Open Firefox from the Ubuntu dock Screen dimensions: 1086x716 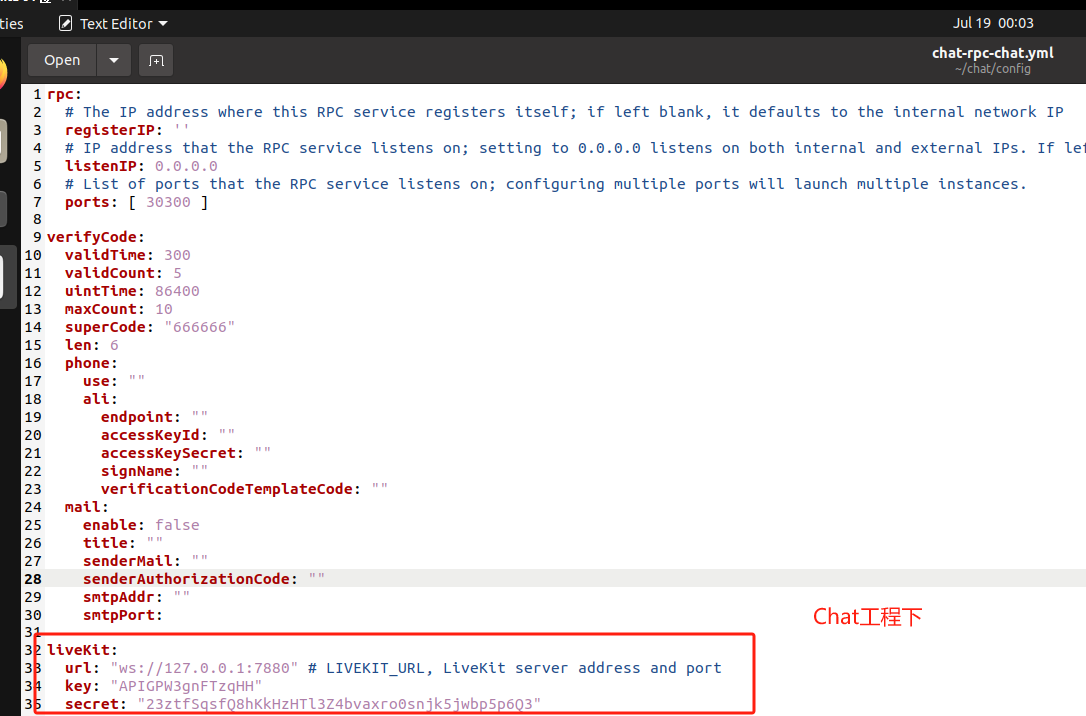(x=3, y=73)
